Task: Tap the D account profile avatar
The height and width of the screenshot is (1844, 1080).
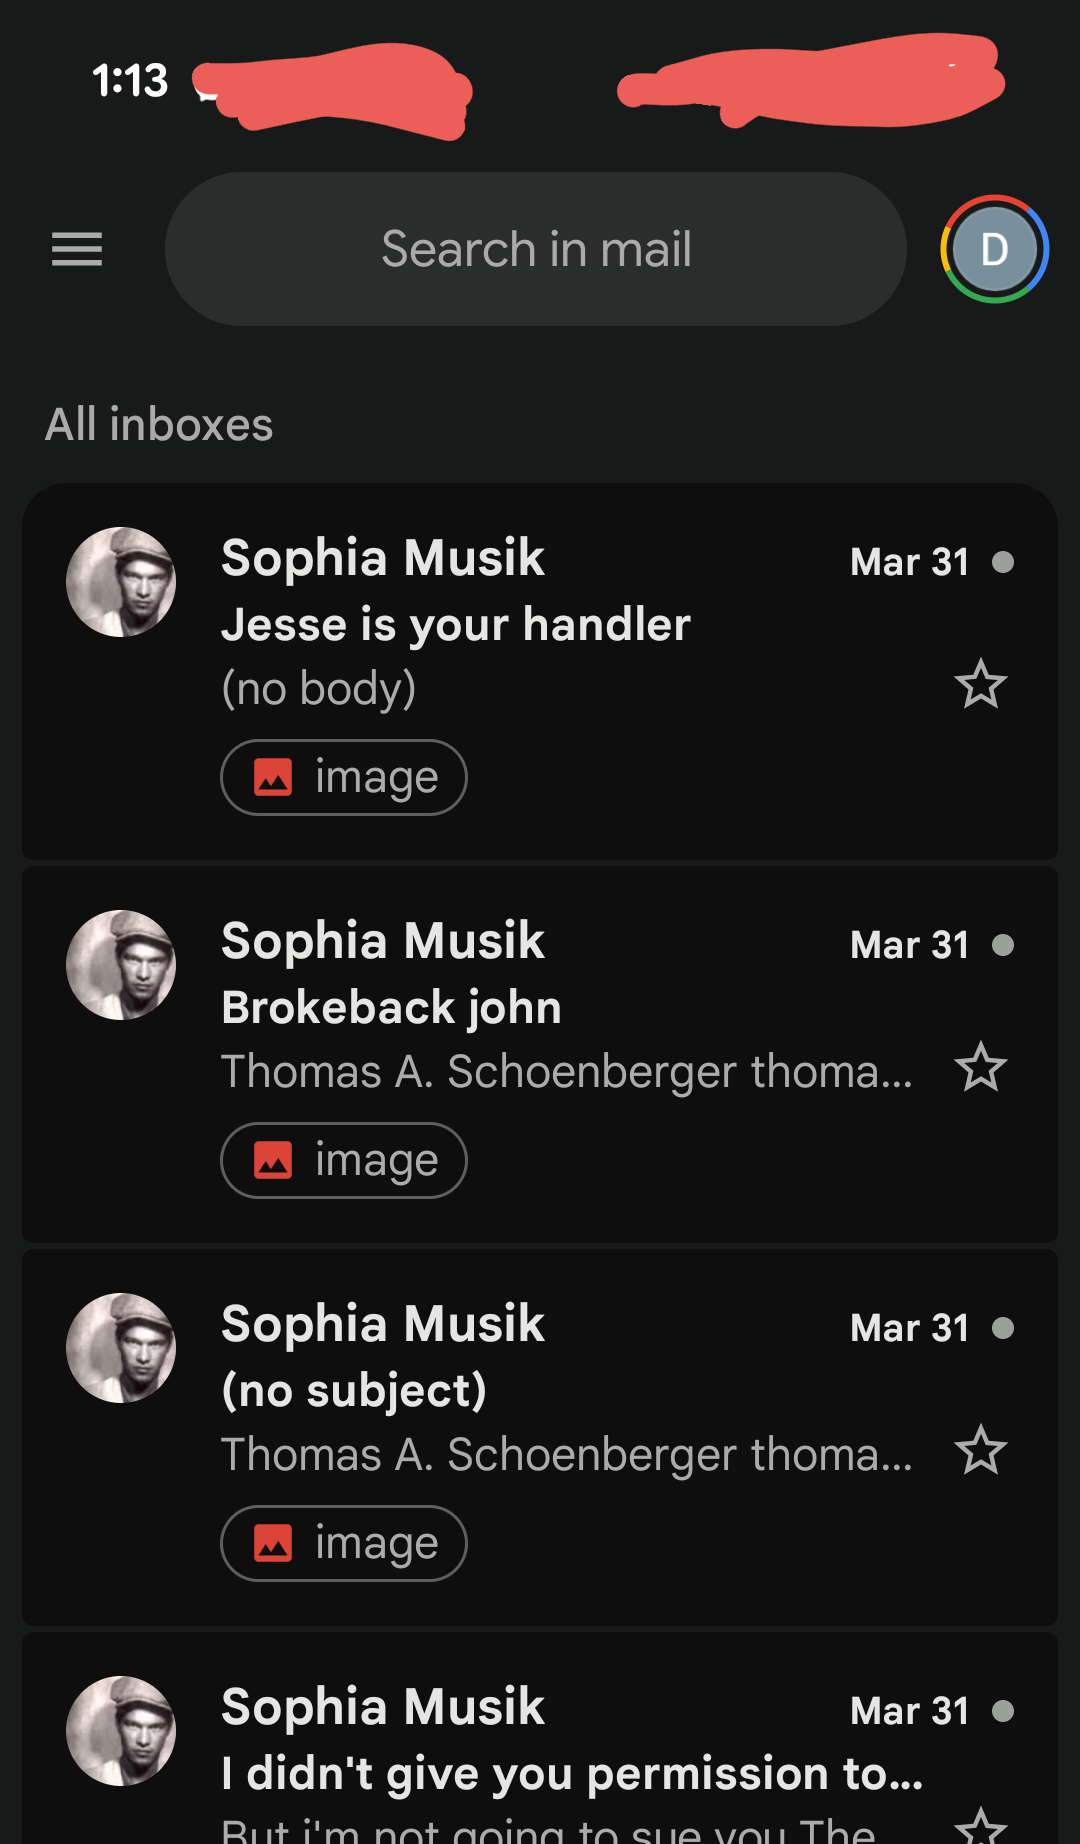Action: pos(994,249)
